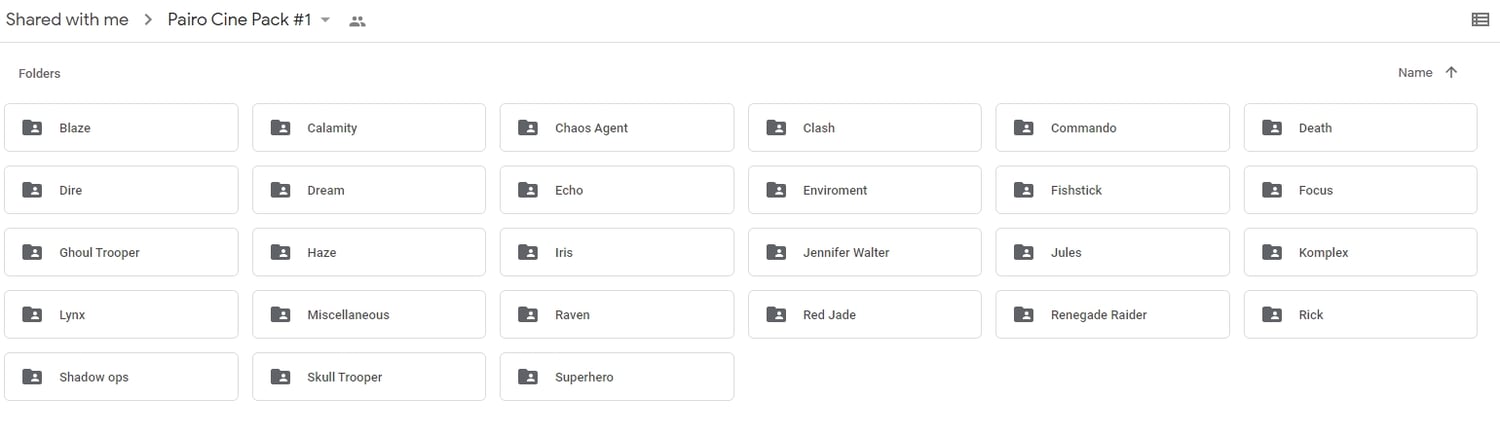This screenshot has width=1500, height=435.
Task: Expand the Pairo Cine Pack #1 dropdown arrow
Action: tap(325, 20)
